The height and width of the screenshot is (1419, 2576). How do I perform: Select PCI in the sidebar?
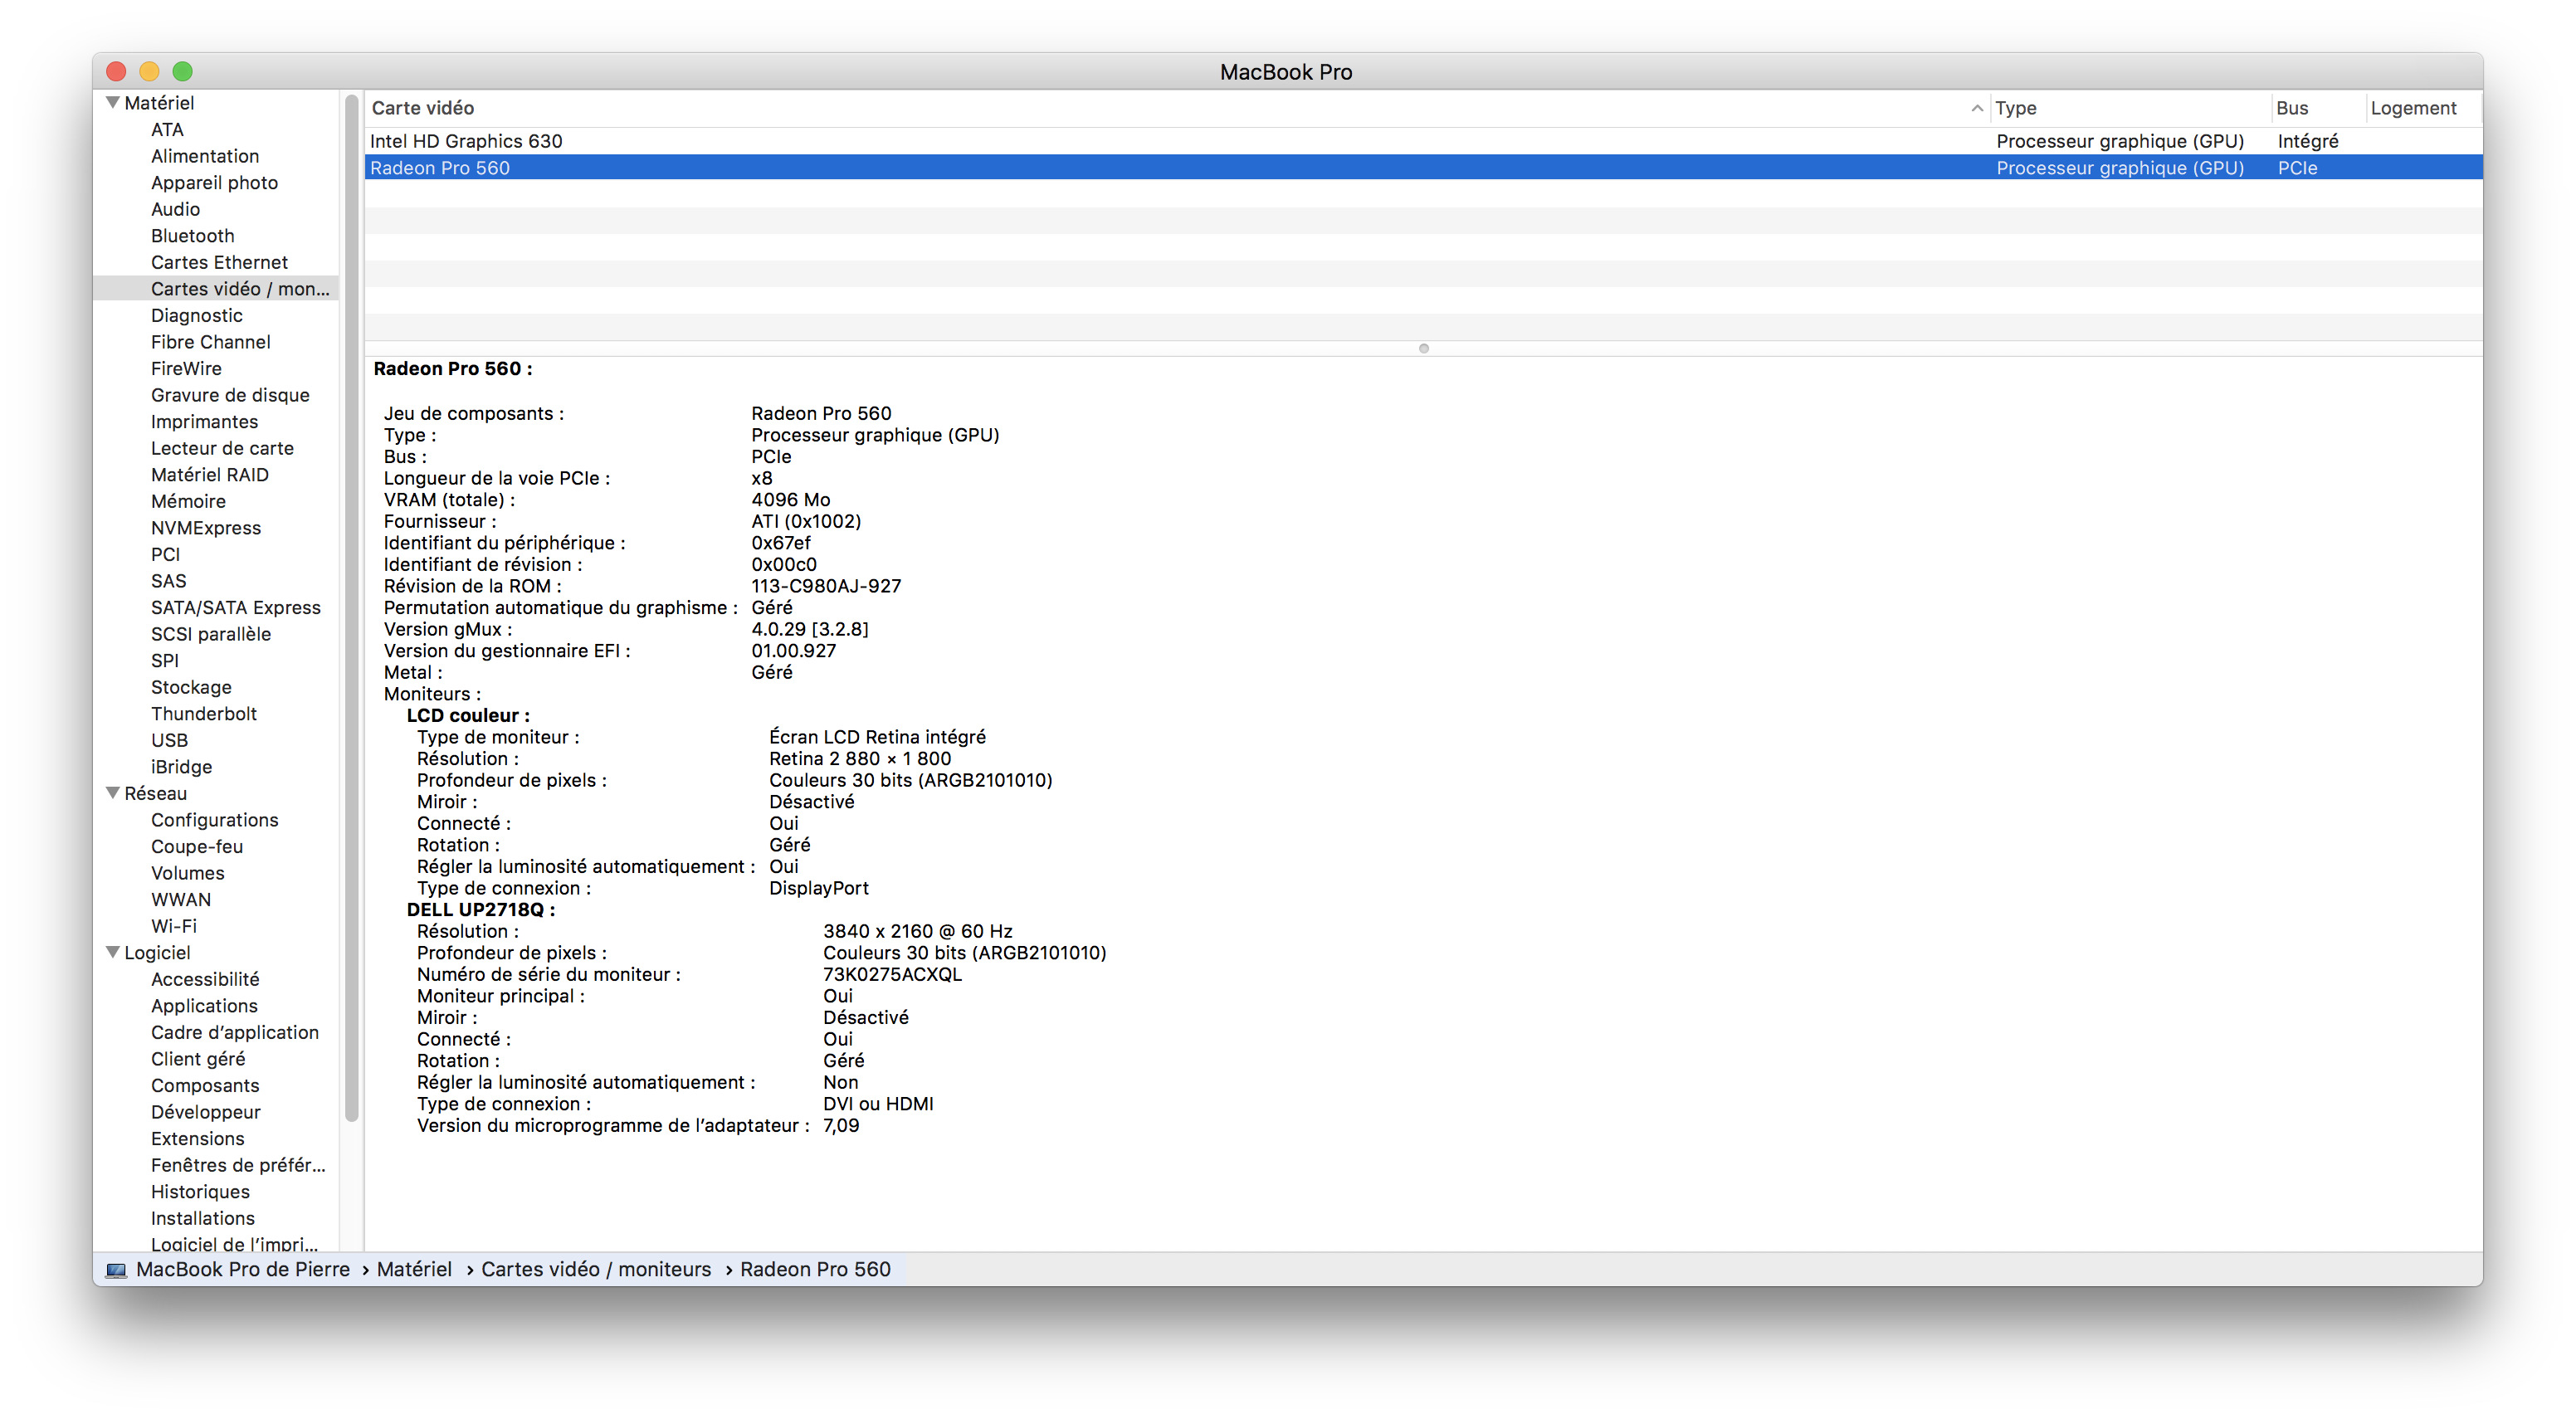click(165, 554)
